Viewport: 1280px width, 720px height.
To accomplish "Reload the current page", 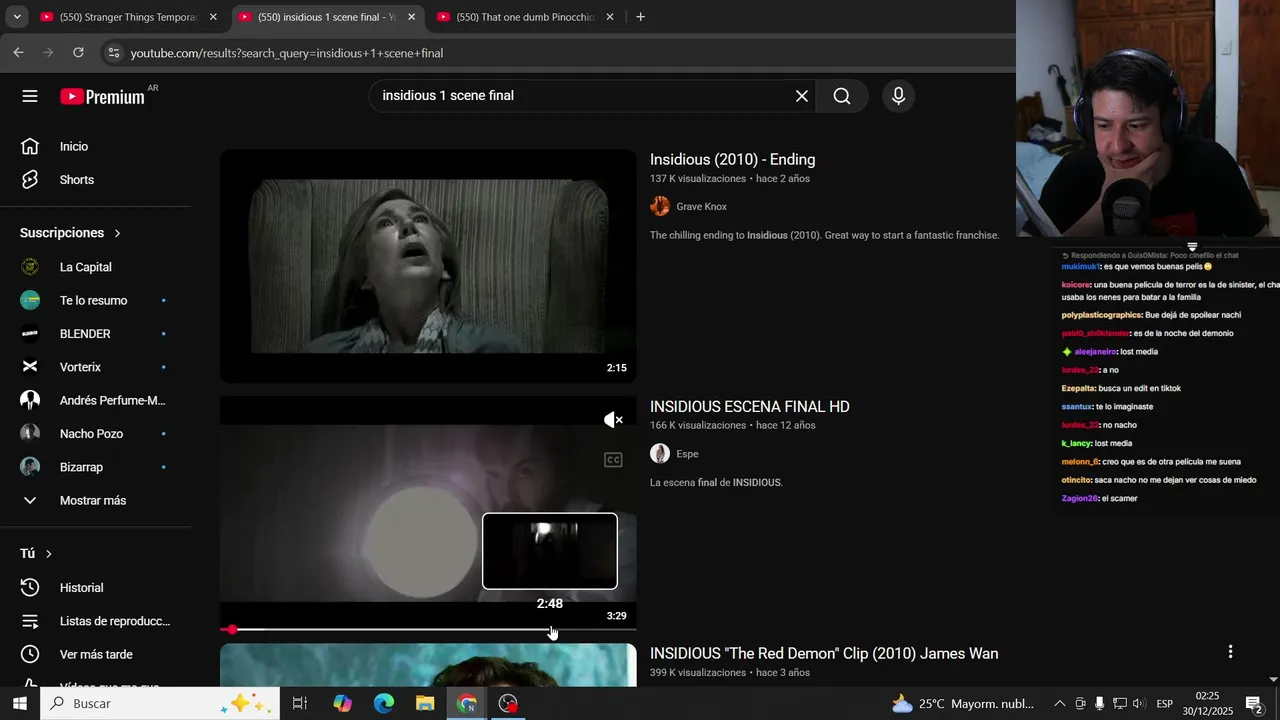I will [79, 53].
